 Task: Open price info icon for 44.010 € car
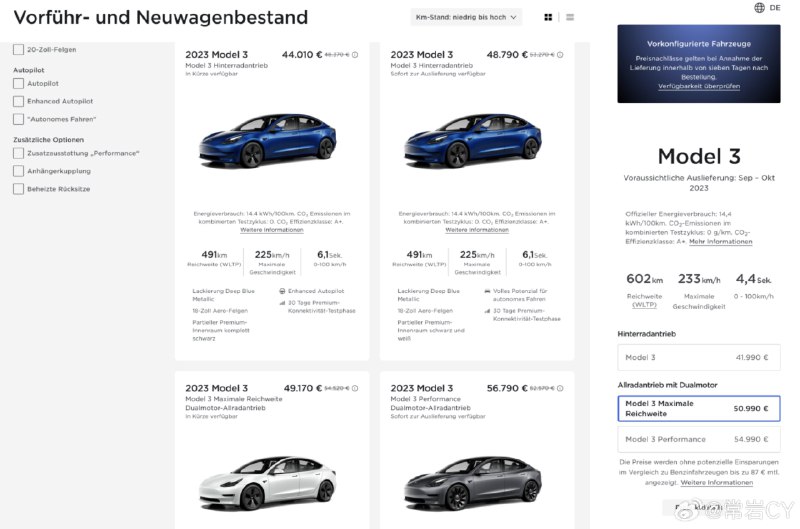355,55
